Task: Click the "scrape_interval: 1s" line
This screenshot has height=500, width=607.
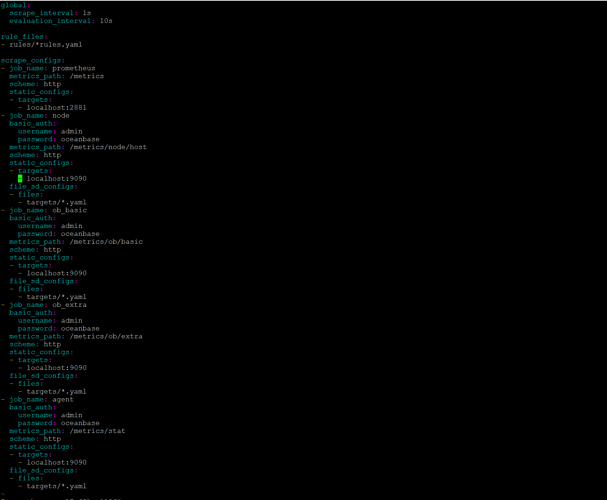Action: click(x=50, y=13)
